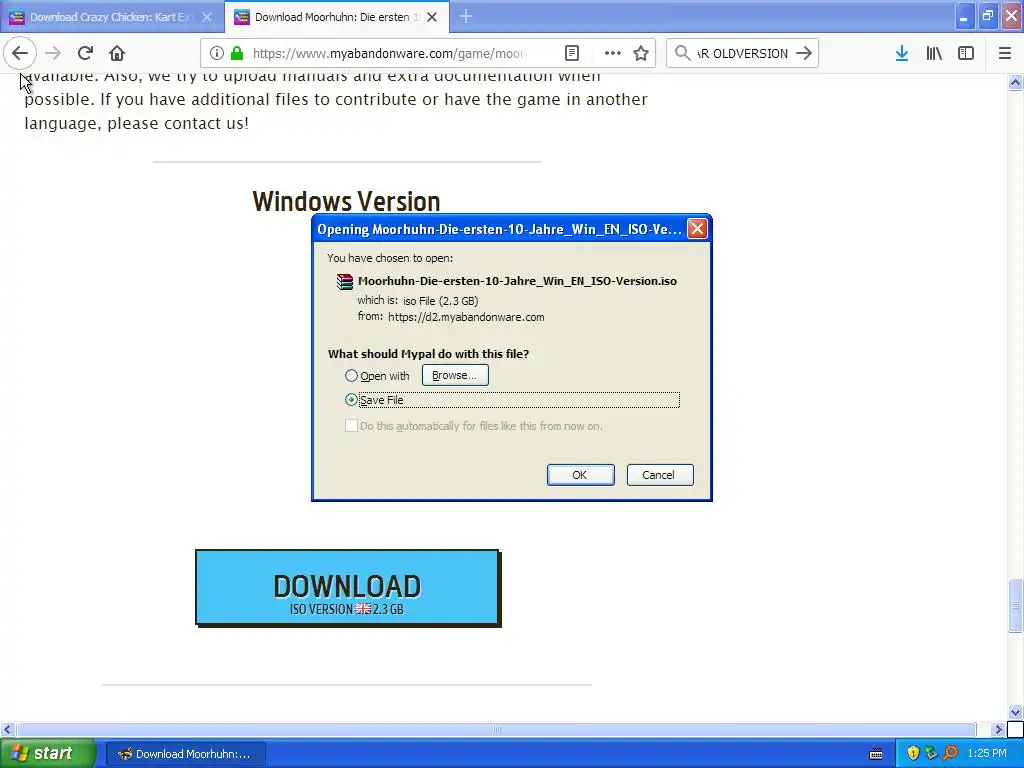Check Do this automatically for files
The height and width of the screenshot is (768, 1024).
point(351,426)
